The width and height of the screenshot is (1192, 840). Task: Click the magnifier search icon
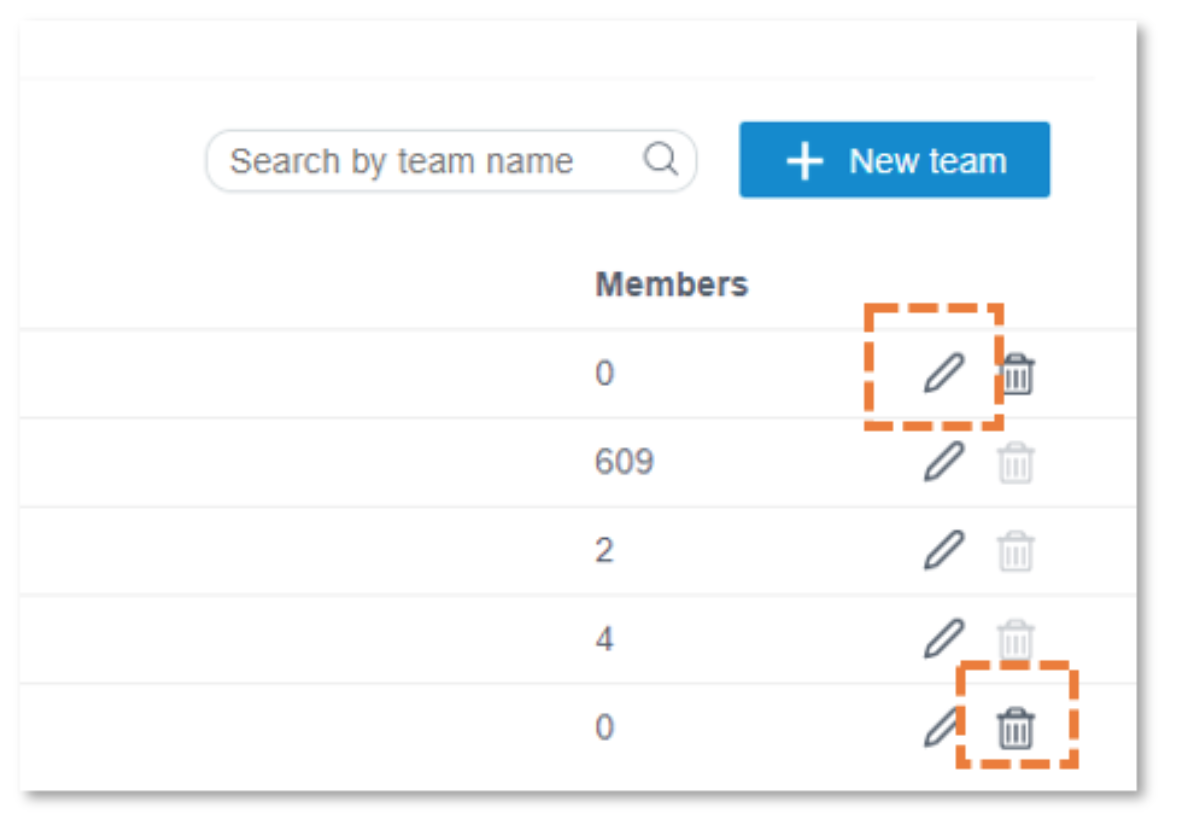(x=660, y=159)
